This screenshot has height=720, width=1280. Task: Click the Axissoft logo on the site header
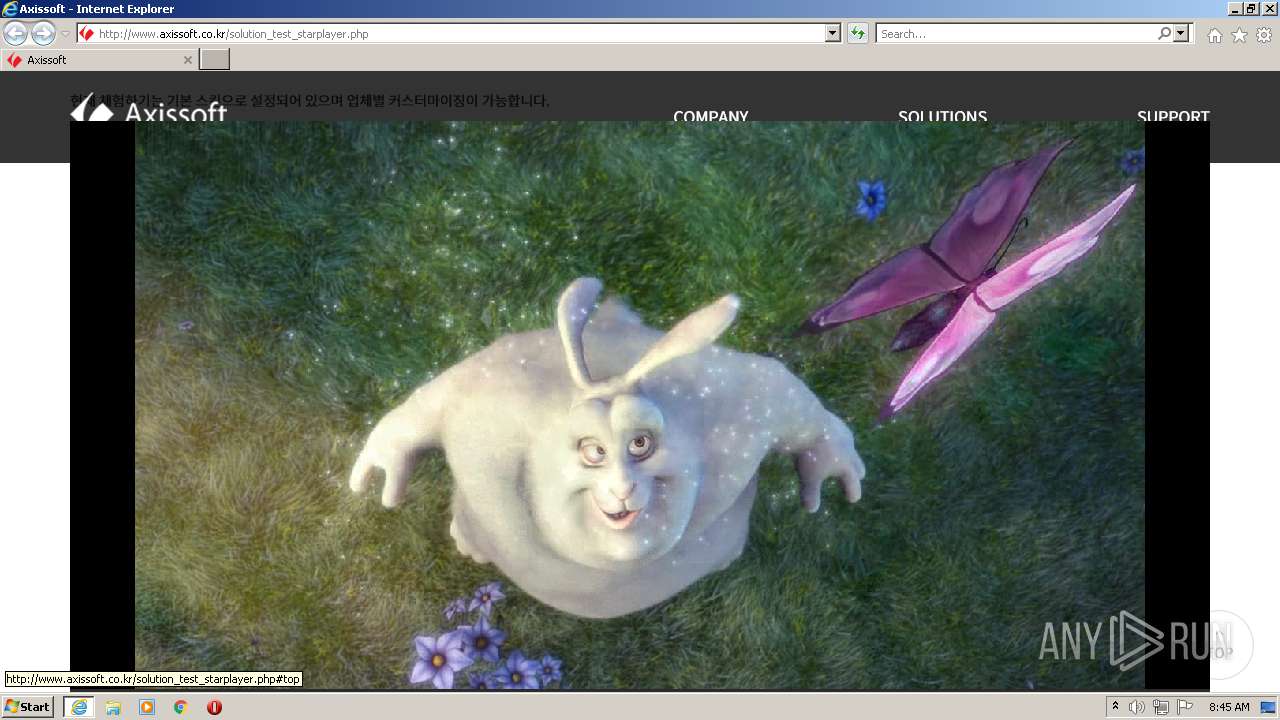coord(149,108)
